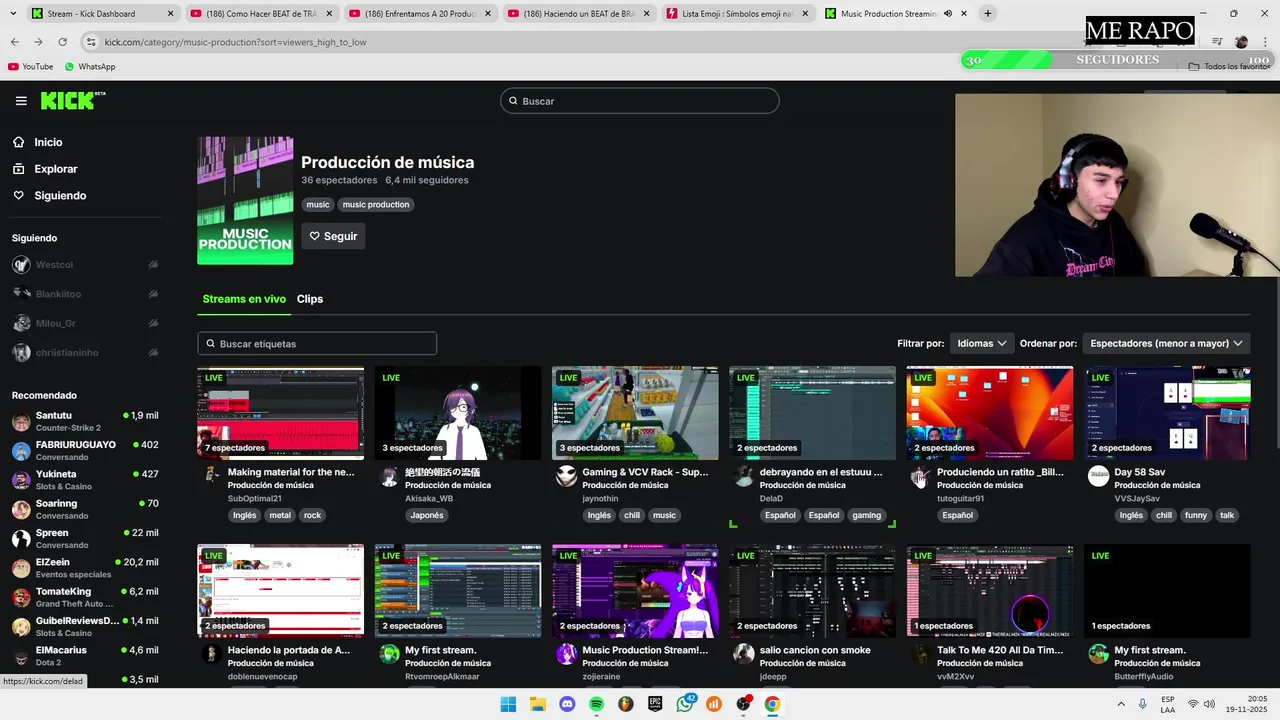The height and width of the screenshot is (720, 1280).
Task: Click the music category tag
Action: coord(318,204)
